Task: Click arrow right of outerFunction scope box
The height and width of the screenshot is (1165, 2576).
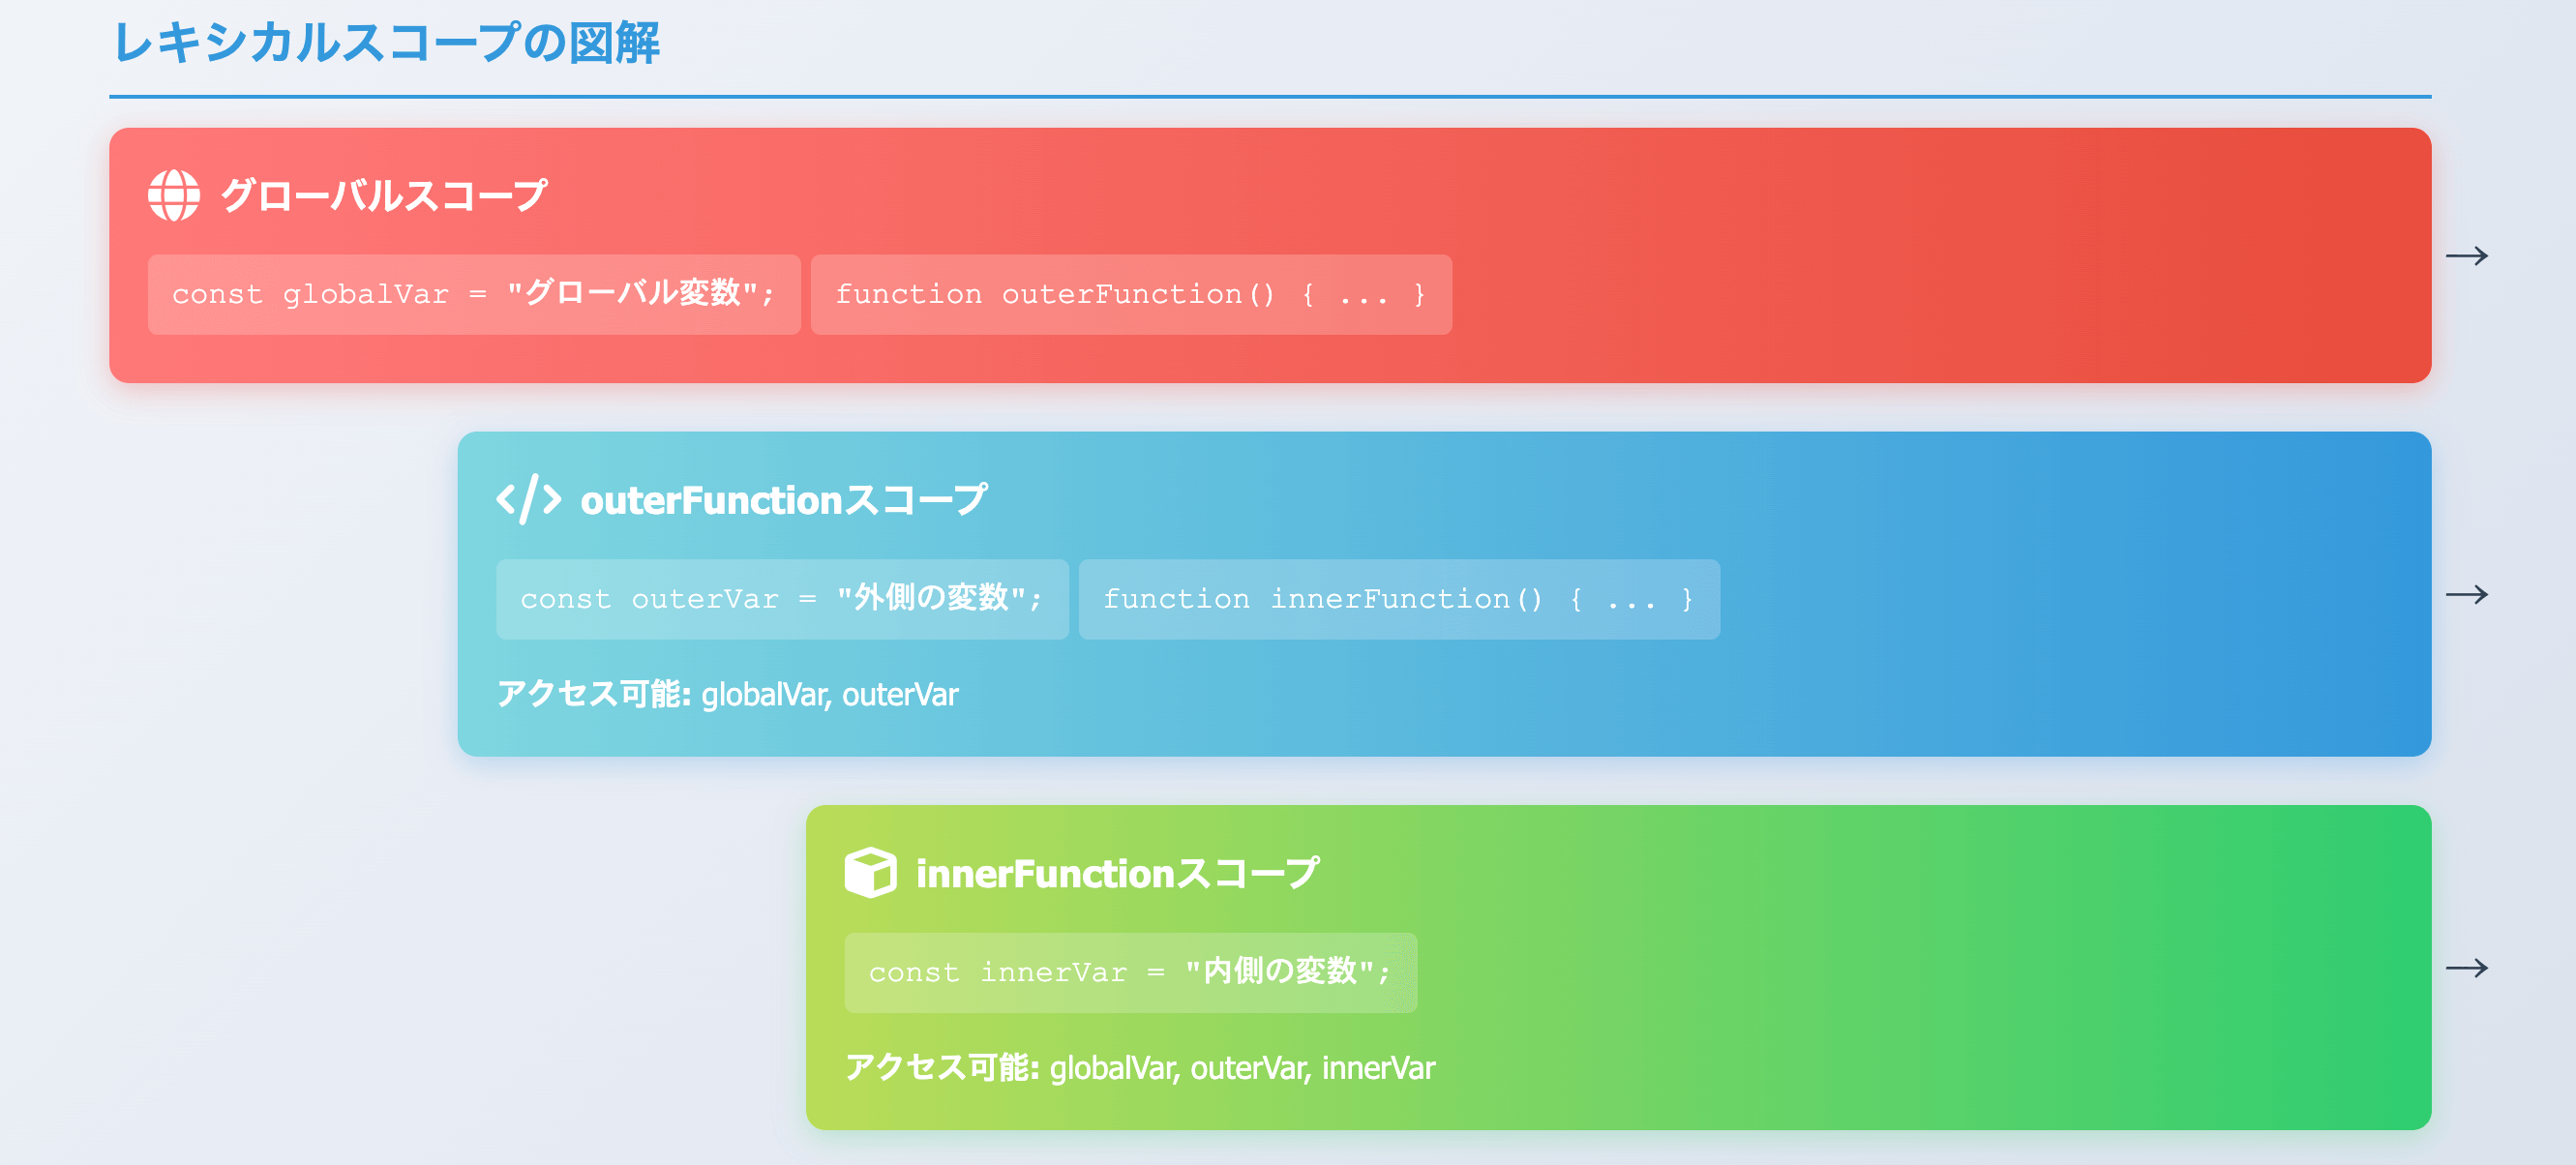Action: click(2466, 595)
